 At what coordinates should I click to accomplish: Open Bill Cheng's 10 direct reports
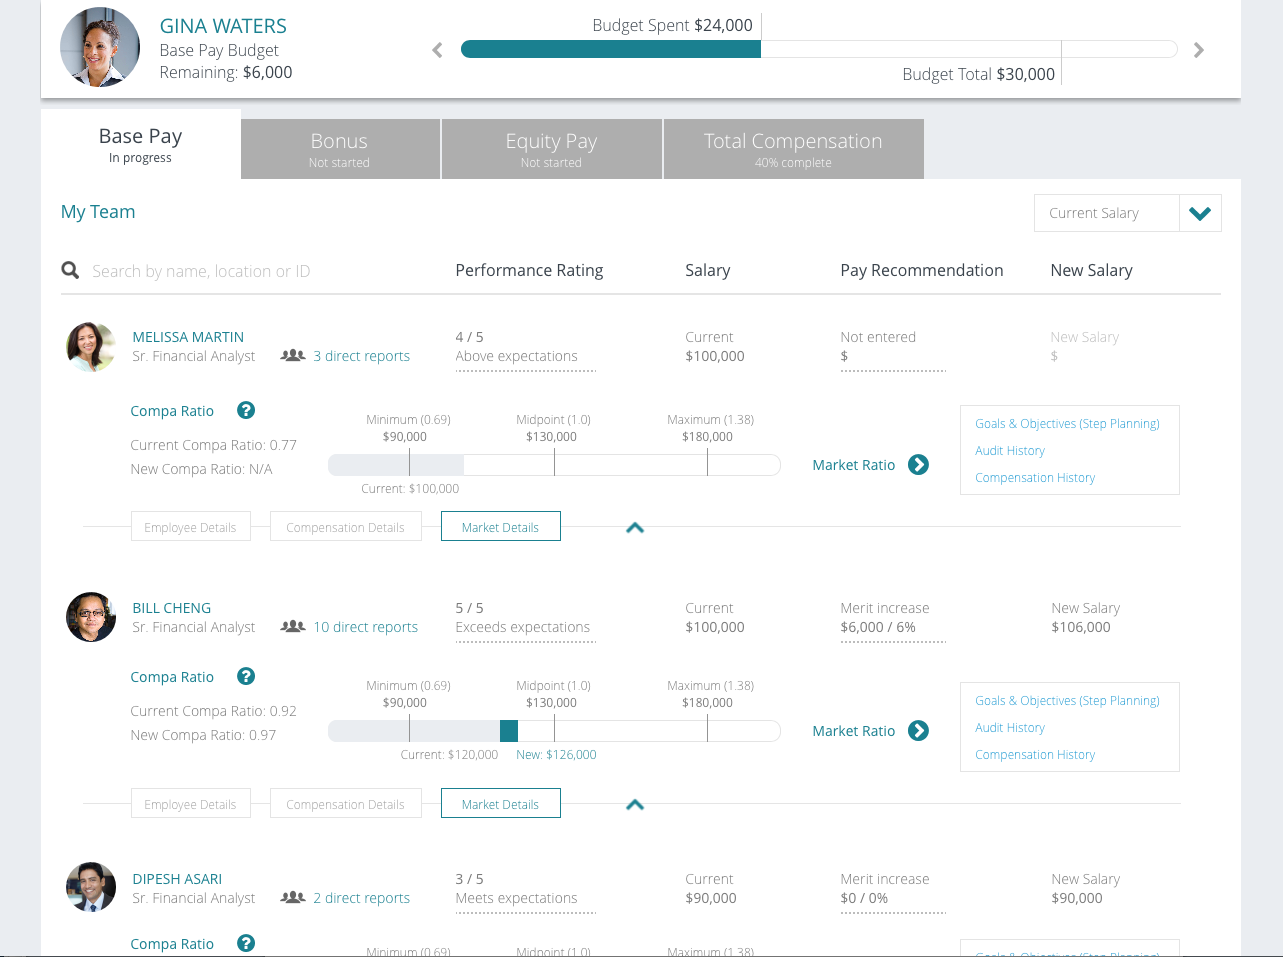click(365, 627)
